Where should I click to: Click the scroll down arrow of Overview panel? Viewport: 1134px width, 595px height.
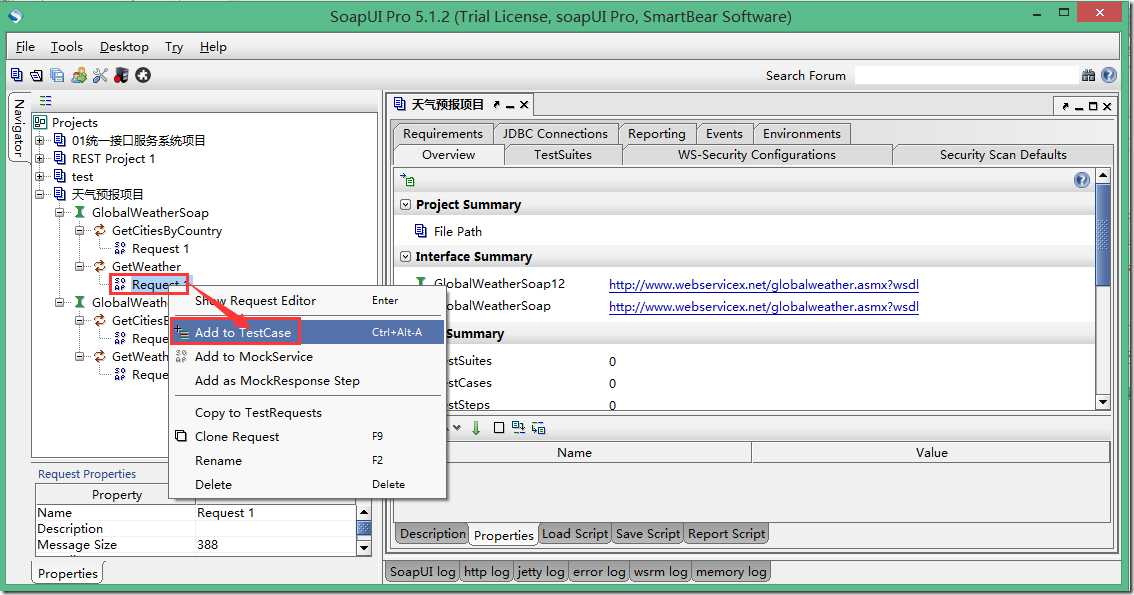[1103, 402]
